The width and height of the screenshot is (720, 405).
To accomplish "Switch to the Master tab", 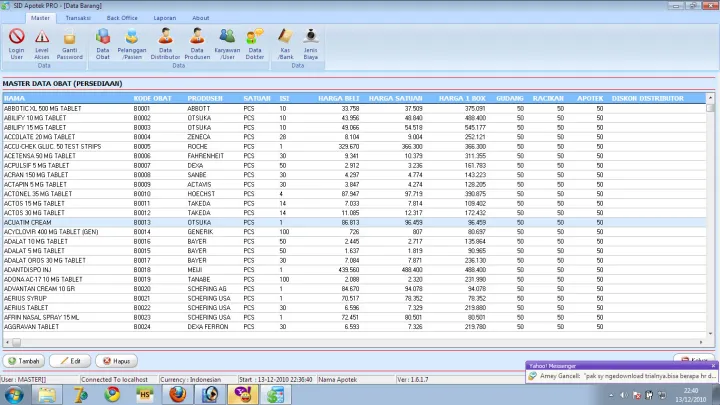I will 40,18.
